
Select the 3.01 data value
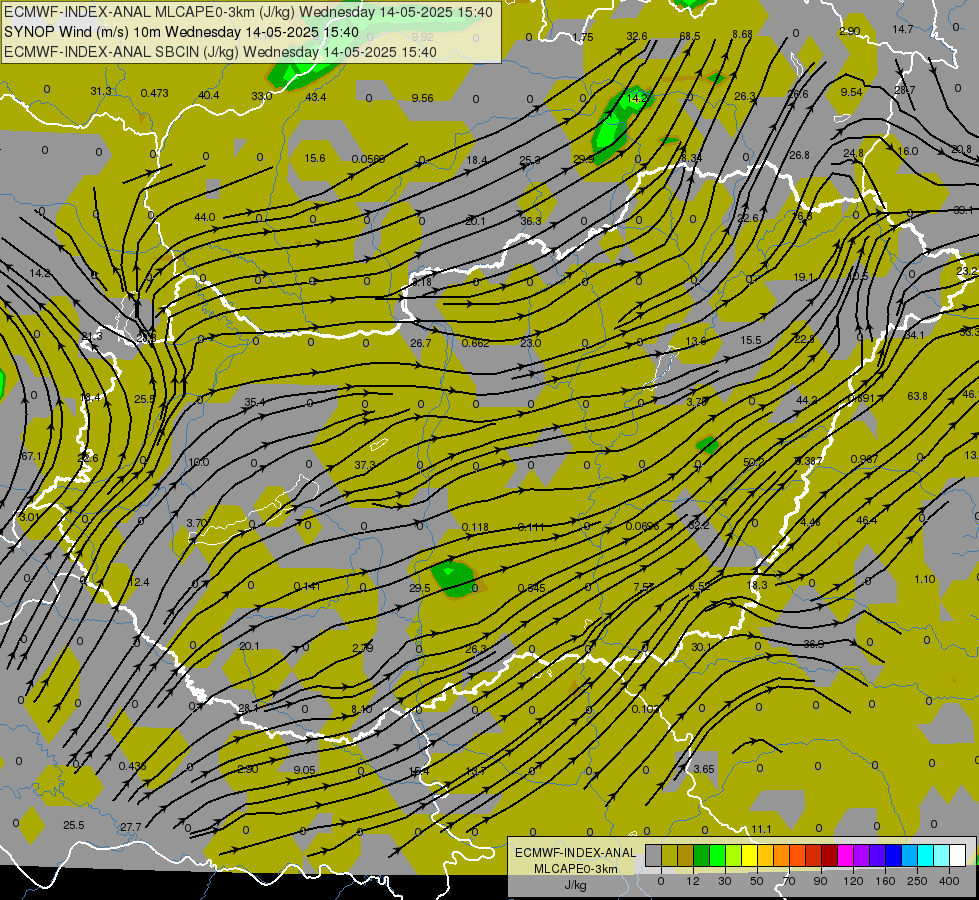click(29, 517)
